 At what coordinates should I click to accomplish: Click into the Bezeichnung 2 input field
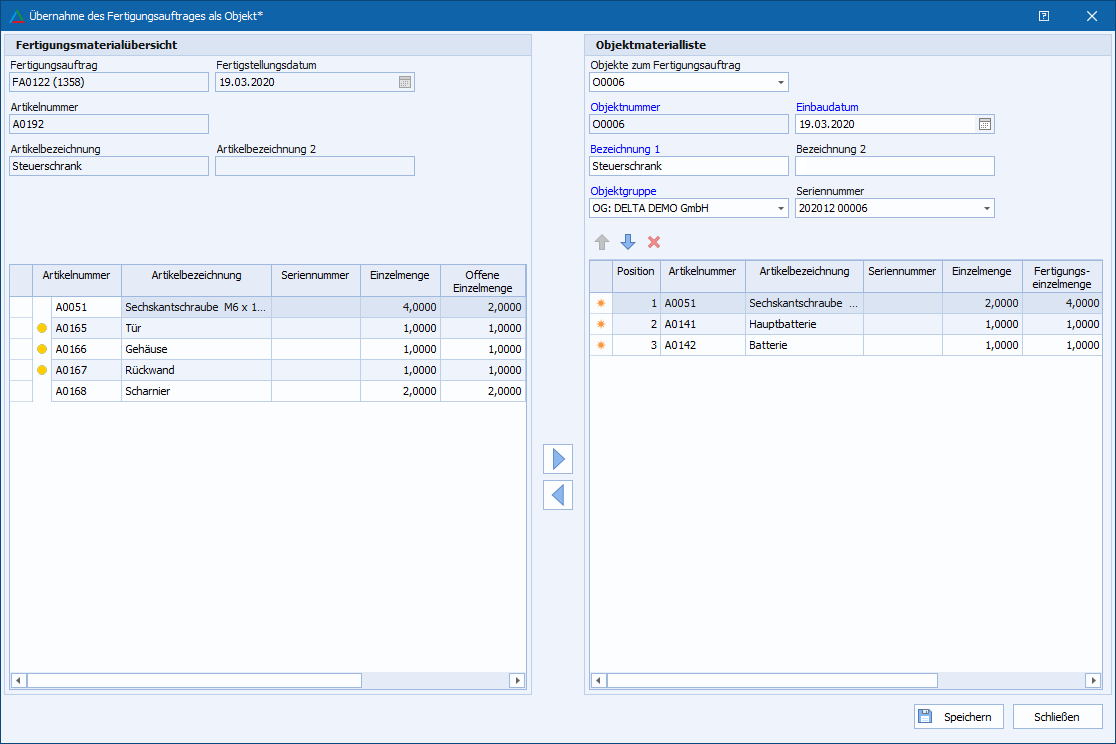pos(894,166)
